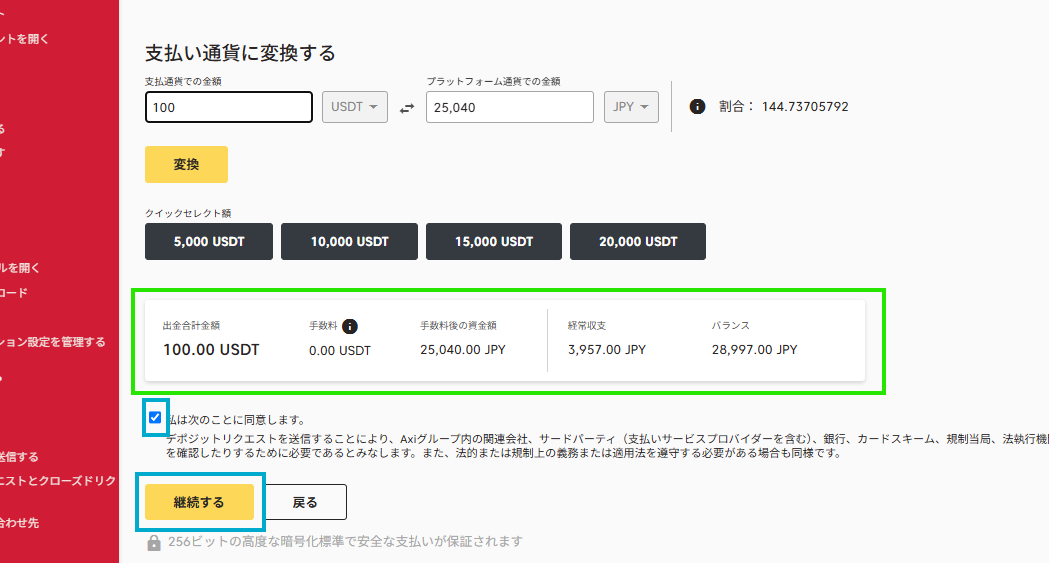This screenshot has width=1049, height=563.
Task: Open the sidebar item ending in ョン設定を管理する
Action: click(53, 342)
